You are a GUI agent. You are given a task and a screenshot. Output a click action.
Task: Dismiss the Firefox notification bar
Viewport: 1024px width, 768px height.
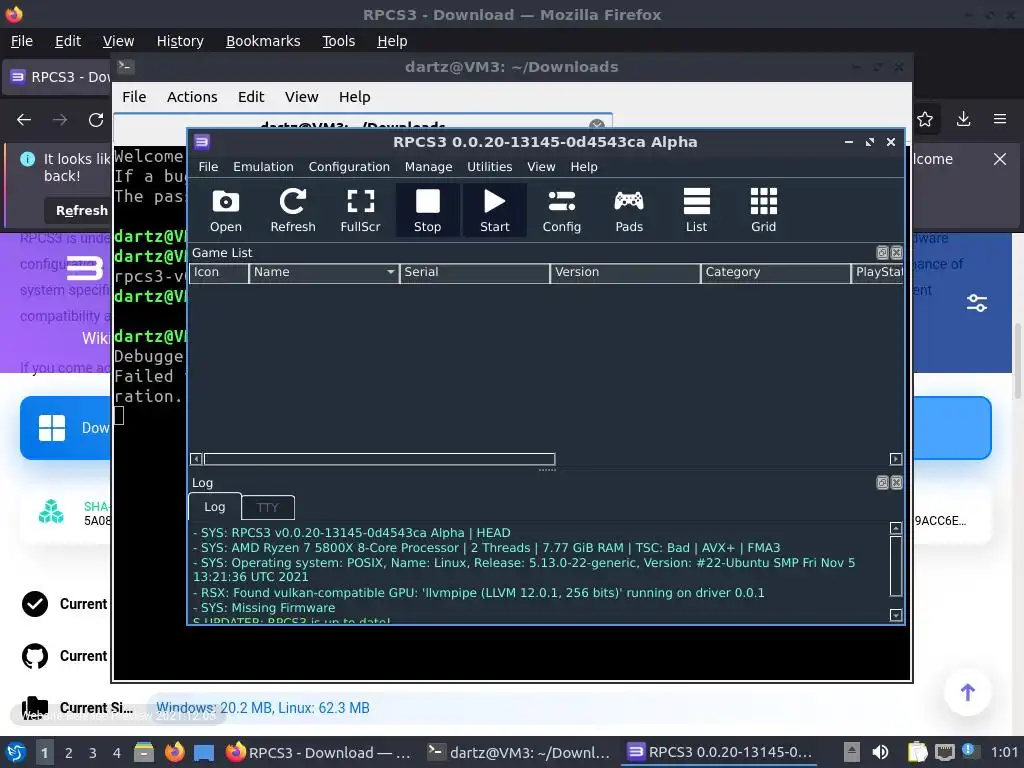pyautogui.click(x=1000, y=159)
